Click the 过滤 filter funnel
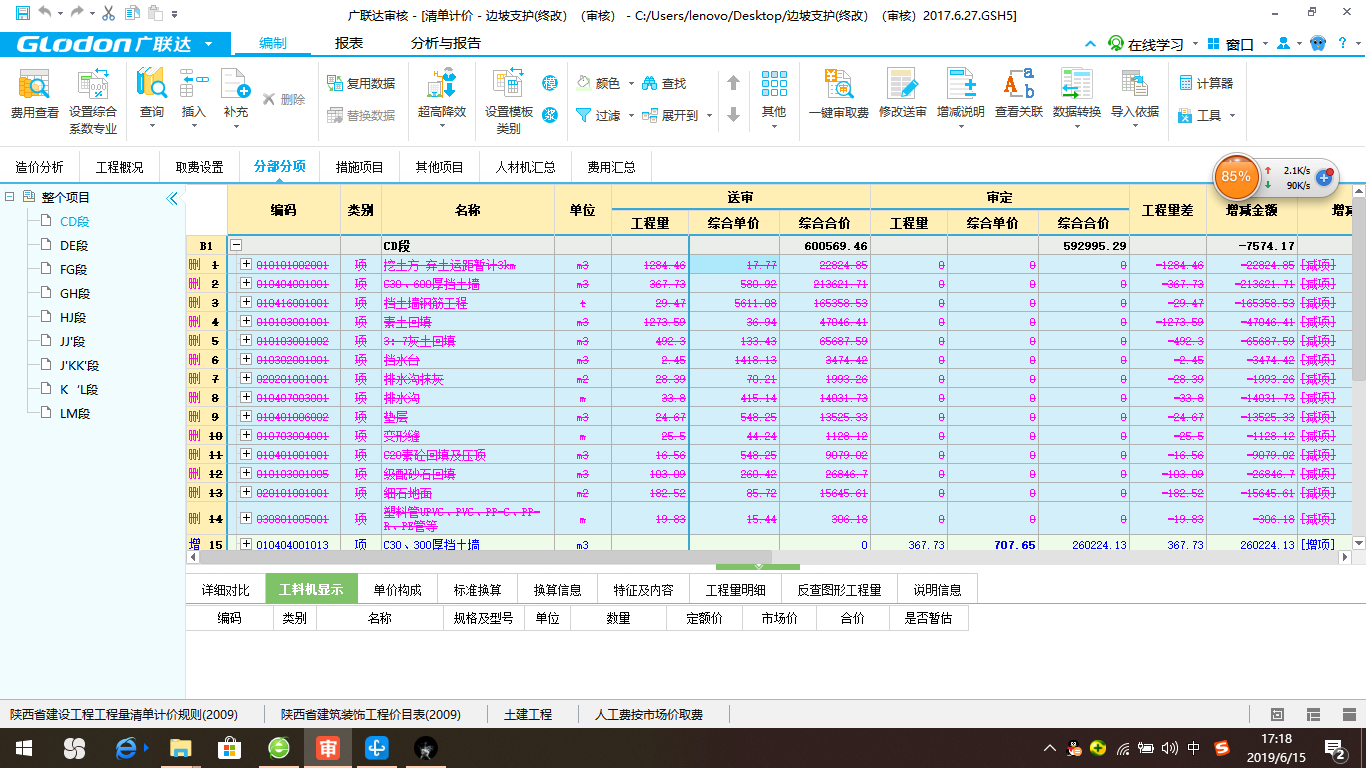 coord(605,115)
